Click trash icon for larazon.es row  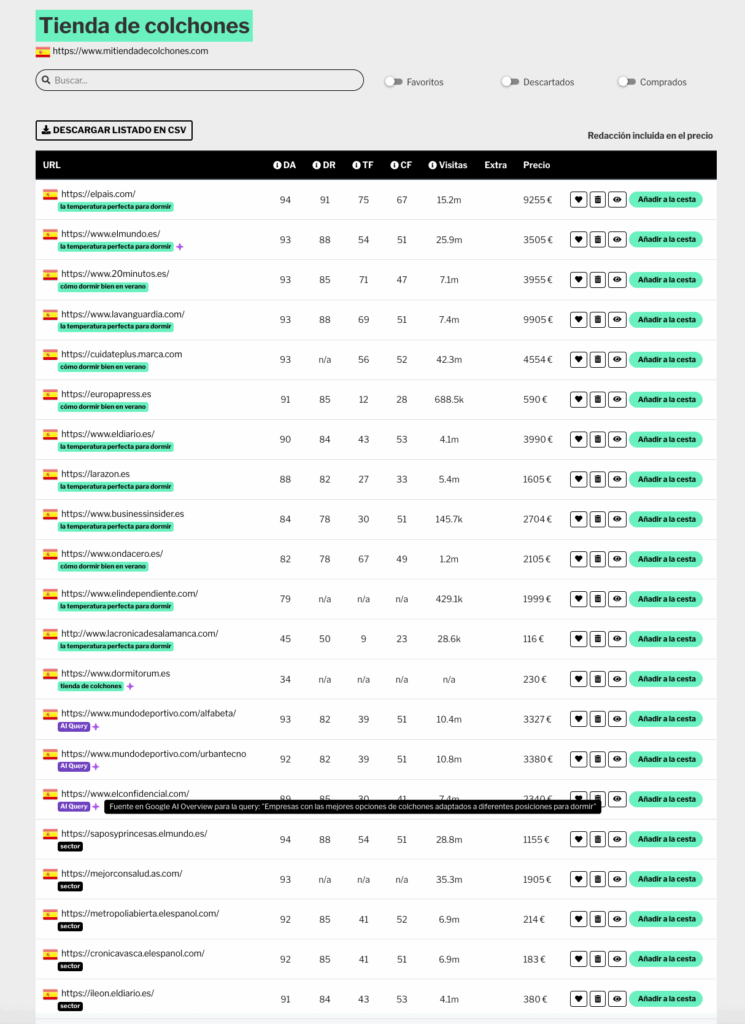coord(597,479)
